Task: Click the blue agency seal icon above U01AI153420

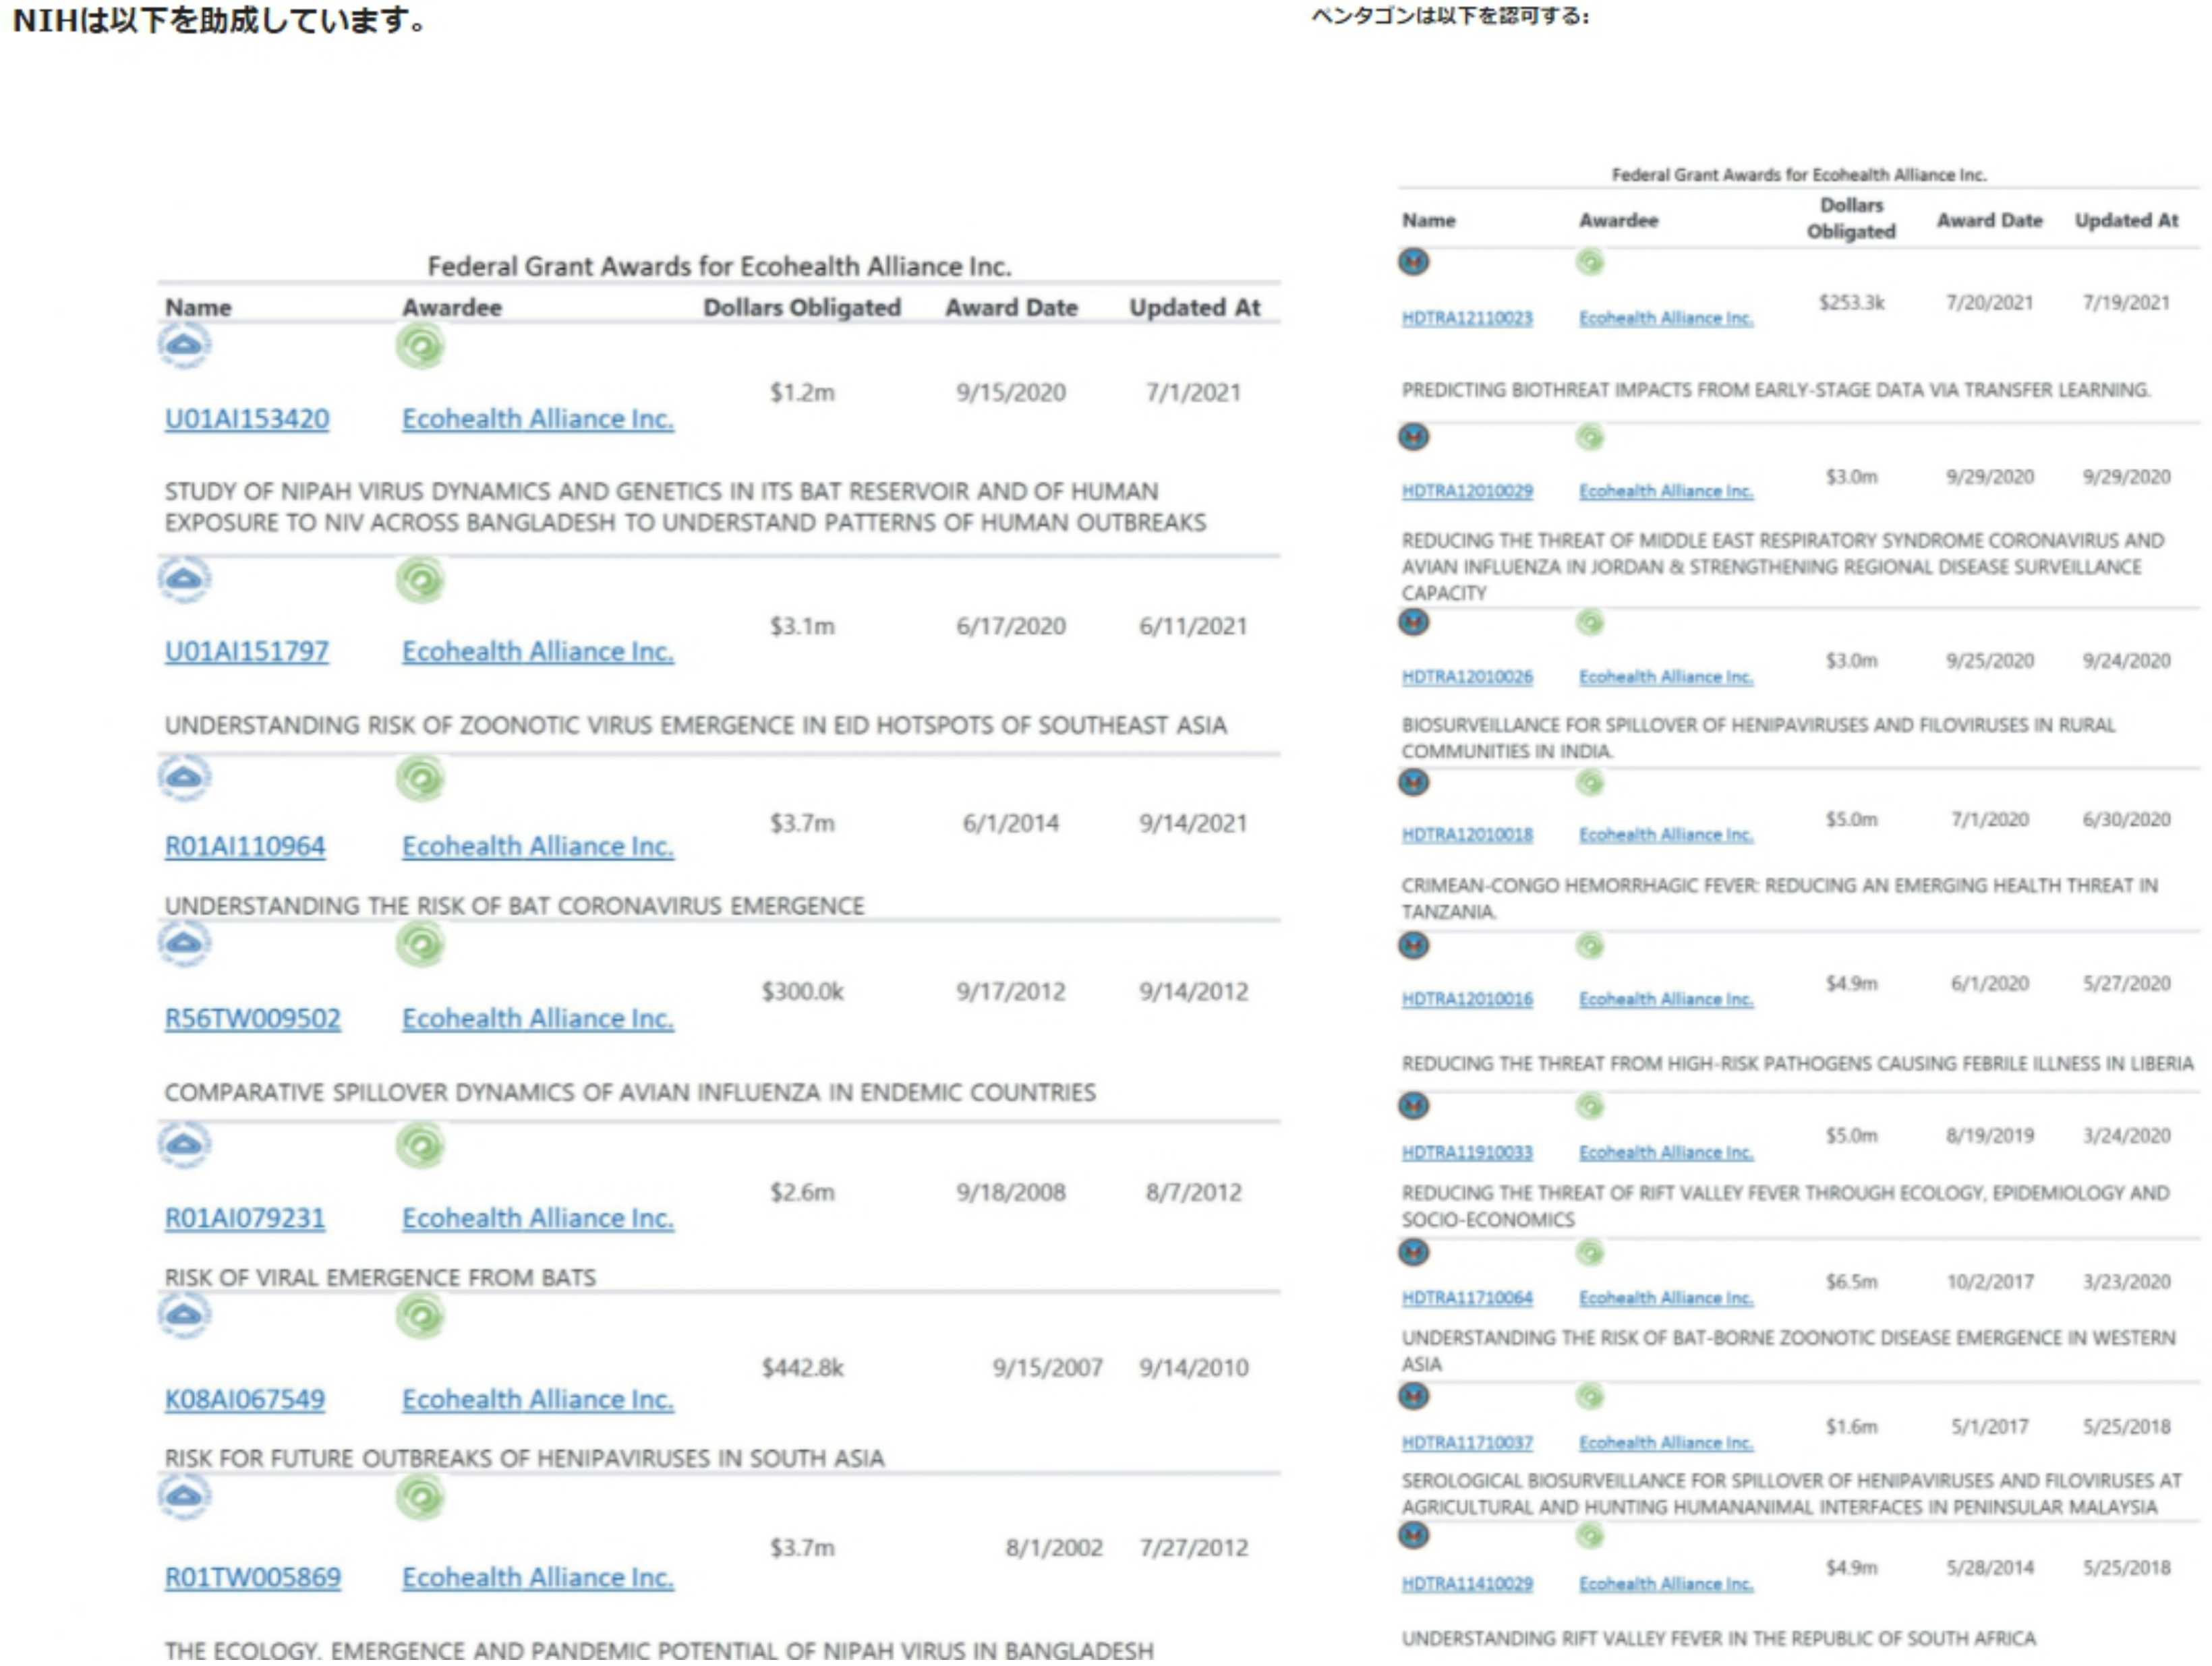Action: [x=184, y=346]
